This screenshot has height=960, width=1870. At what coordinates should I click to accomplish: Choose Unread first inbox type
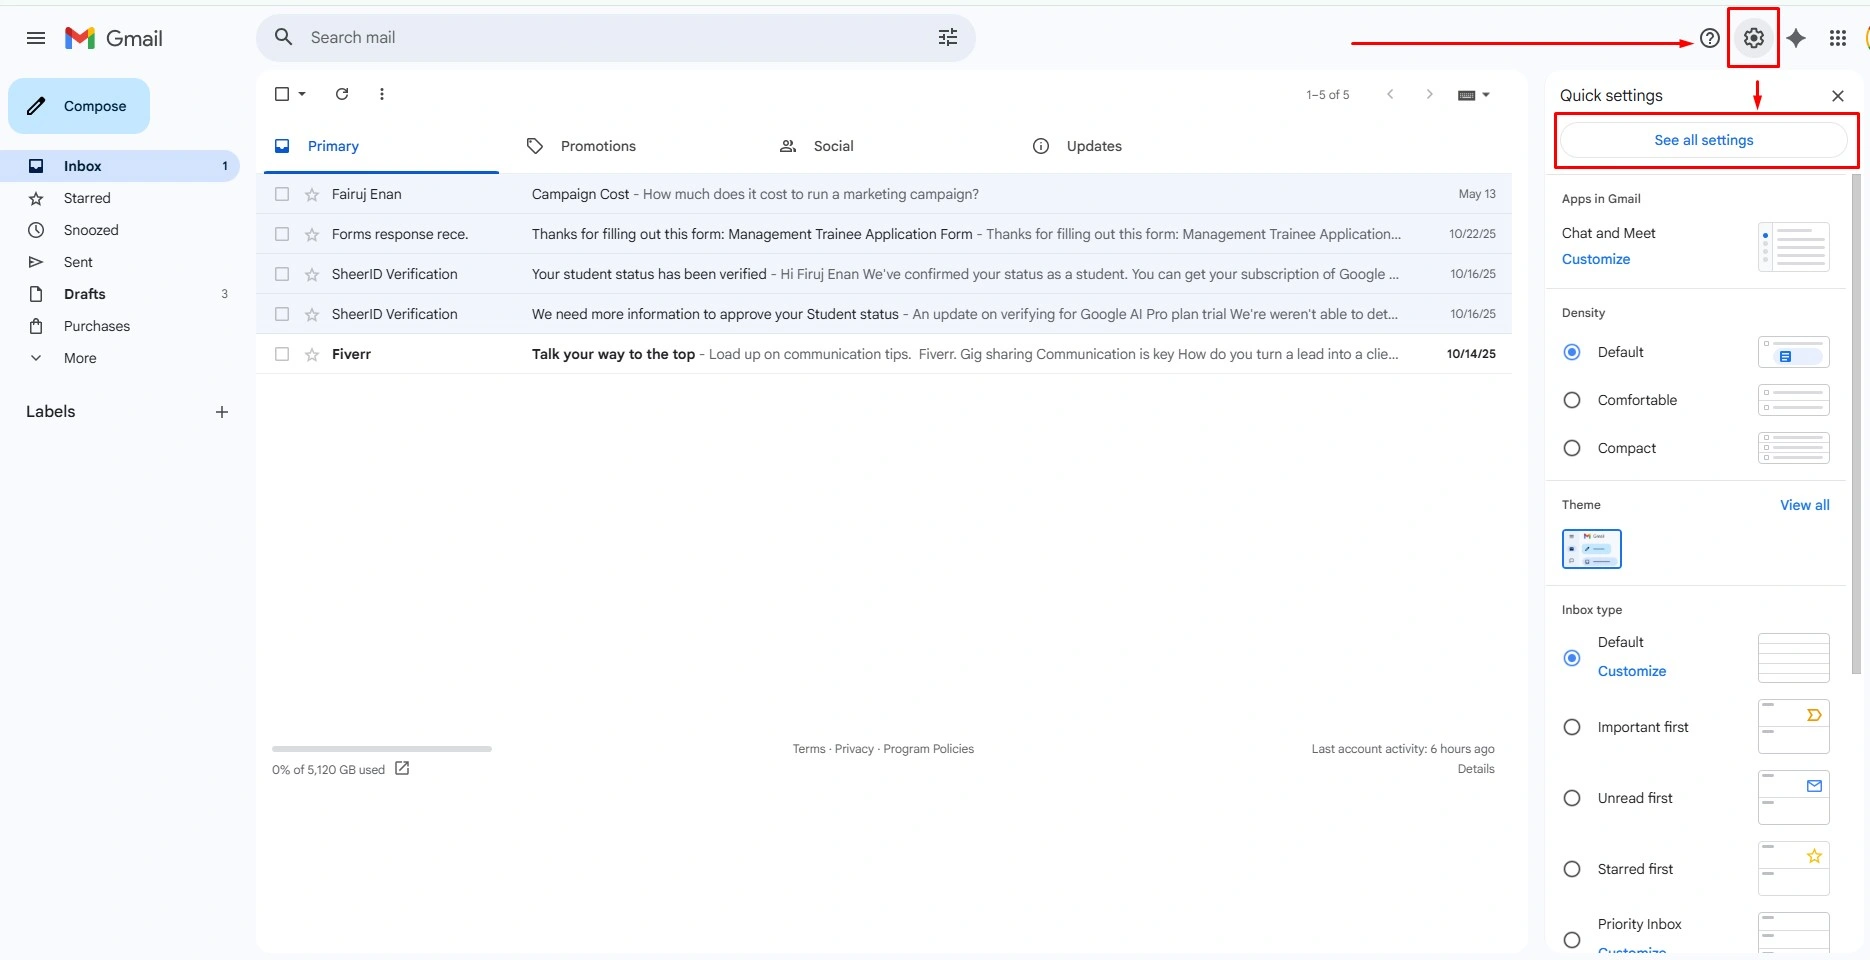pyautogui.click(x=1572, y=798)
